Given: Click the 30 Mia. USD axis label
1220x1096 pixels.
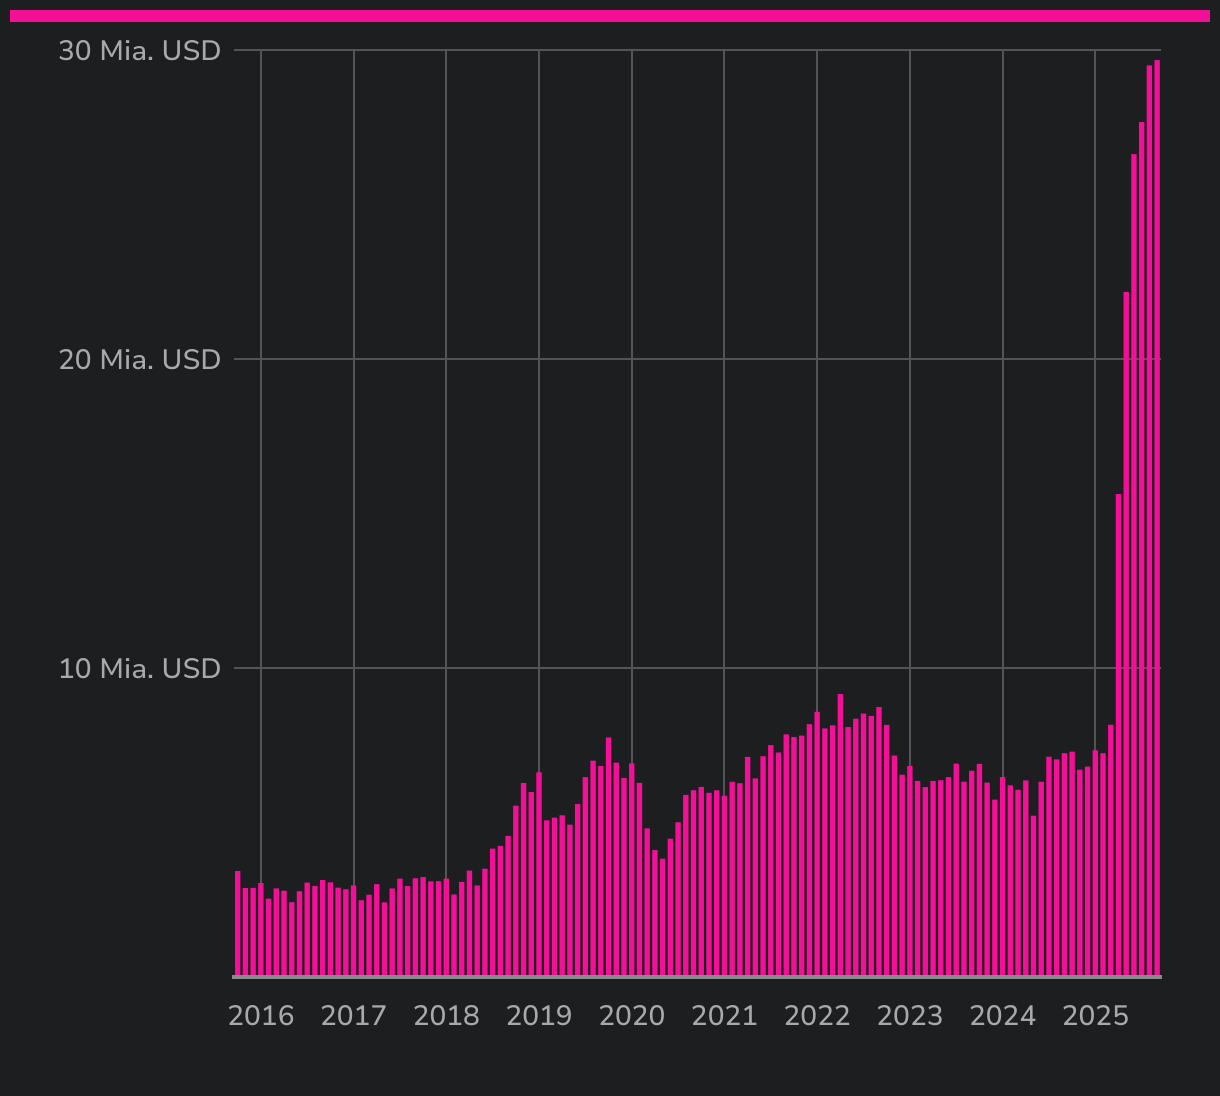Looking at the screenshot, I should [139, 51].
